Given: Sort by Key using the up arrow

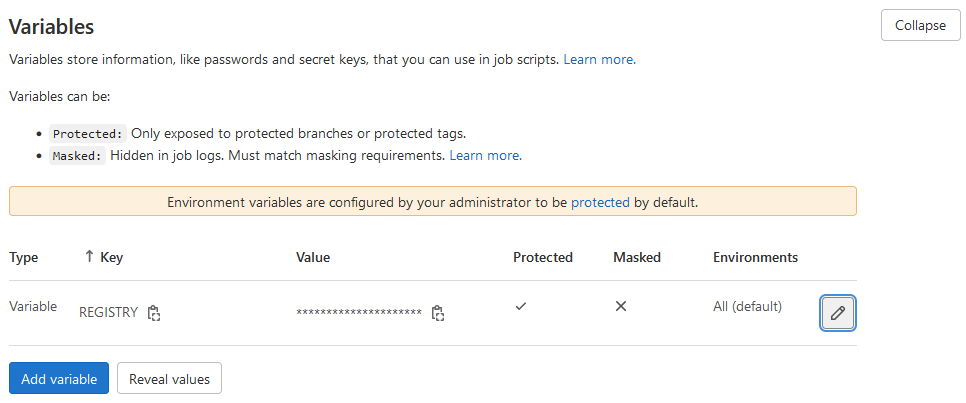Looking at the screenshot, I should (x=89, y=257).
